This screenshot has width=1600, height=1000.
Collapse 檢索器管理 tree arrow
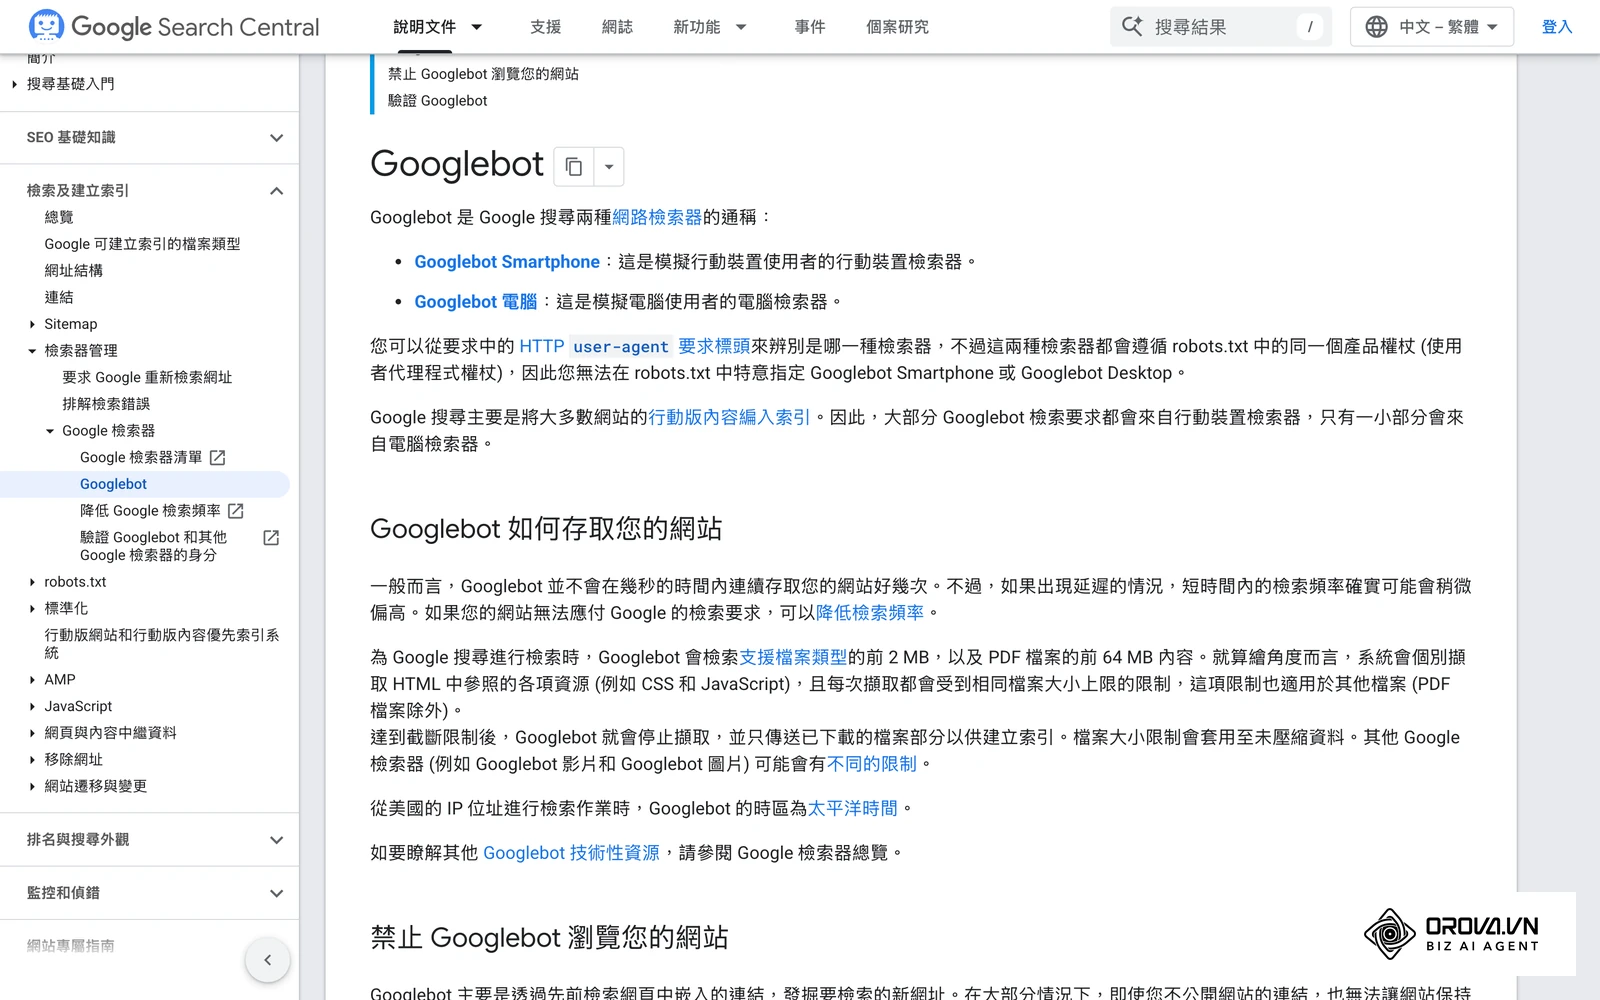coord(32,351)
